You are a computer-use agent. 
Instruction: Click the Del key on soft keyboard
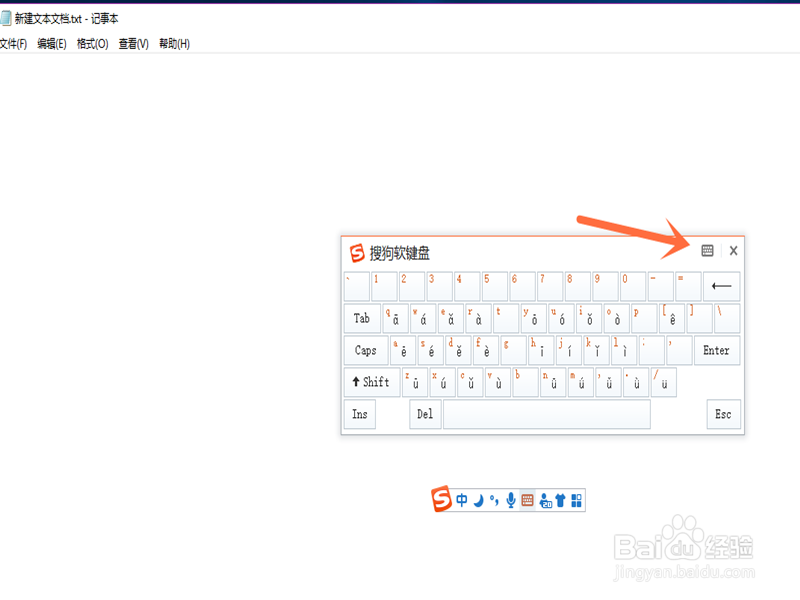click(x=425, y=414)
